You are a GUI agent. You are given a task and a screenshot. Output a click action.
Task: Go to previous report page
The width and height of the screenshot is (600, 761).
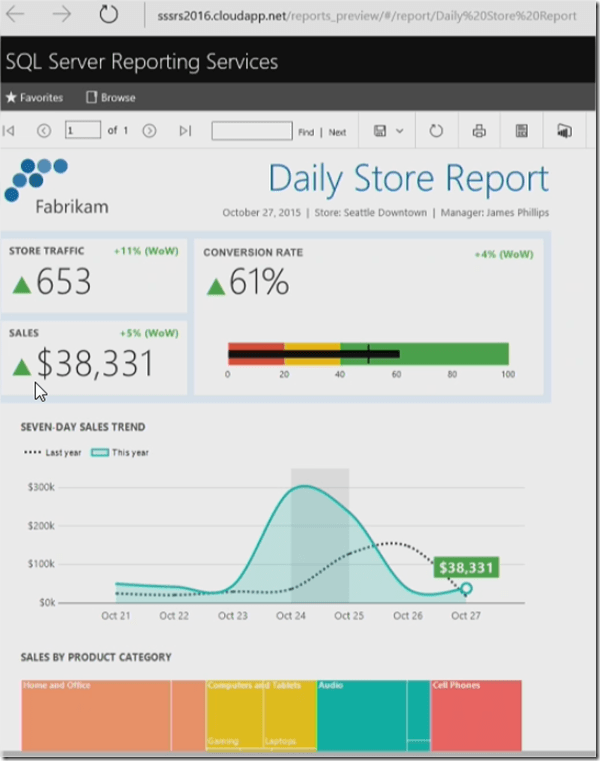(x=43, y=131)
